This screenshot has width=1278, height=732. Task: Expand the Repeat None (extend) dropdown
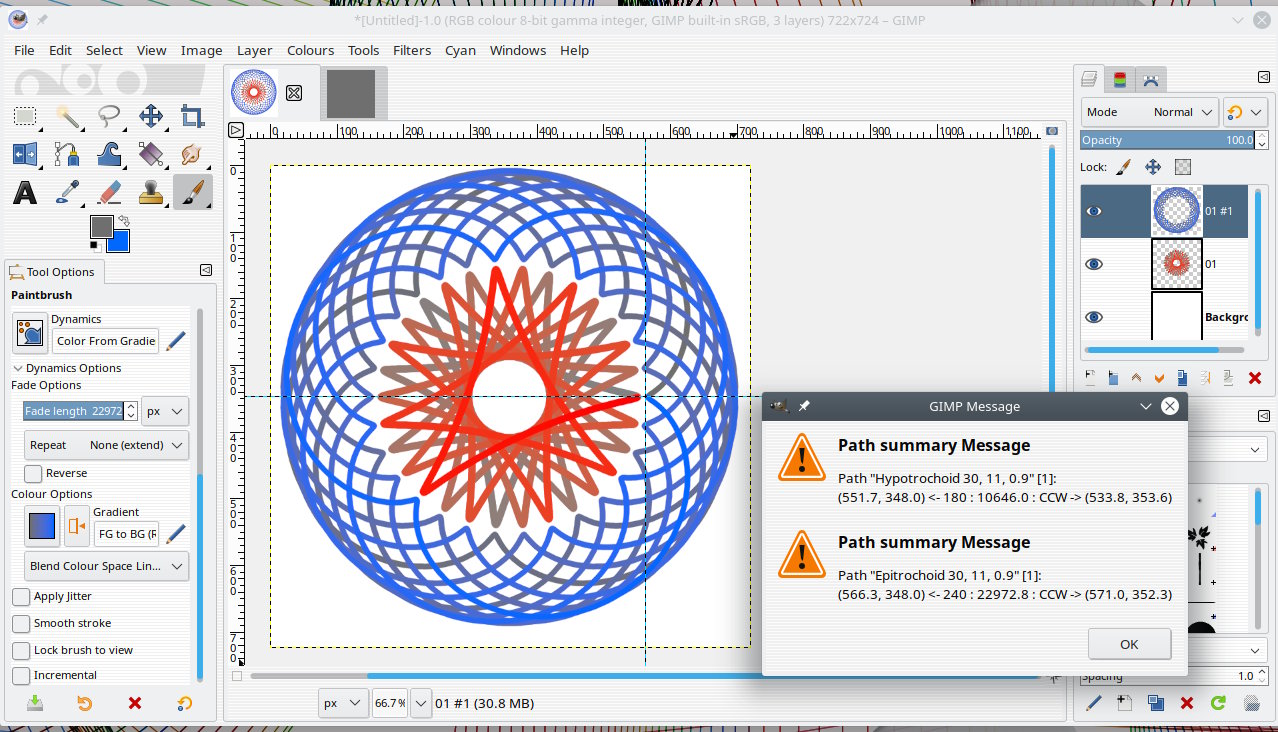(x=106, y=445)
